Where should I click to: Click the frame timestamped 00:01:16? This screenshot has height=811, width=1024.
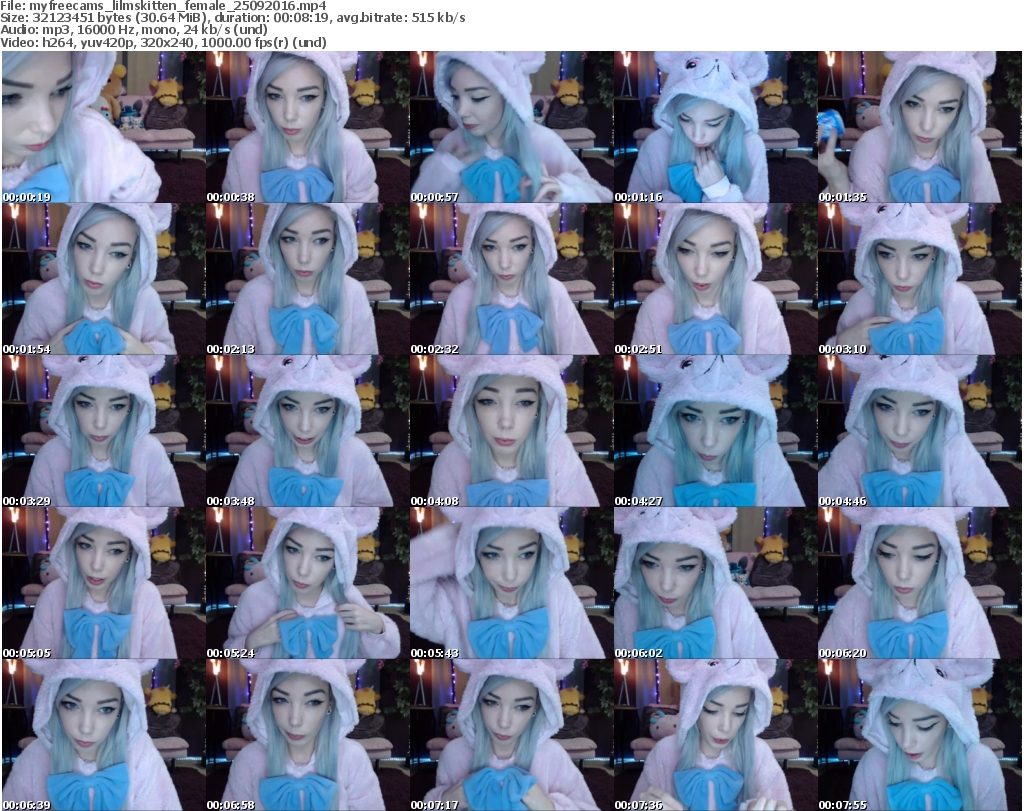tap(715, 127)
